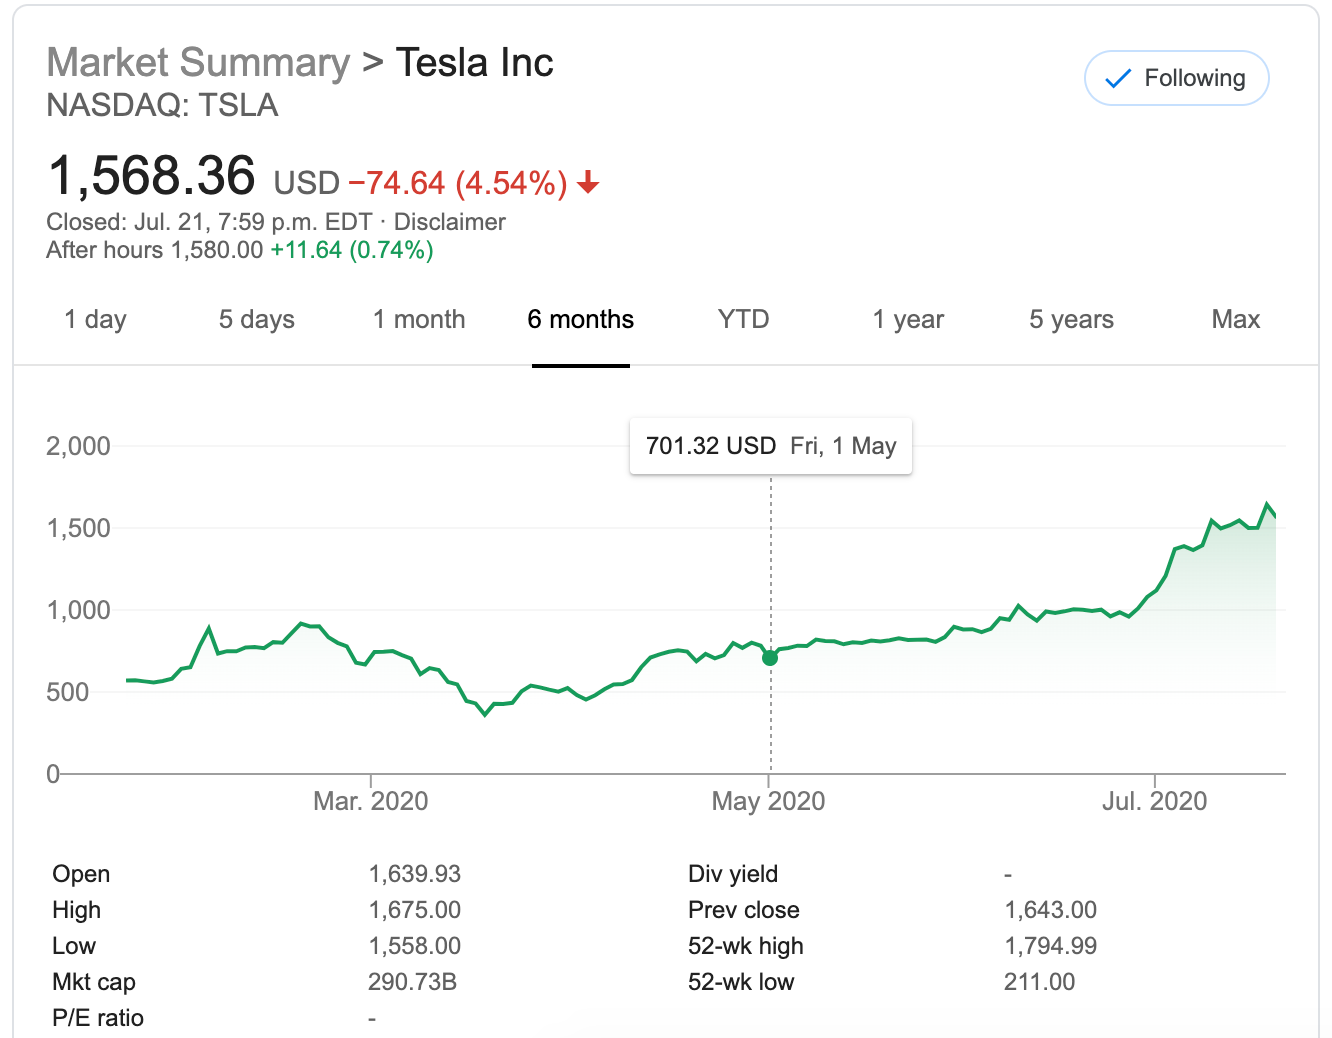Show the Max time range
Viewport: 1332px width, 1038px height.
(x=1236, y=320)
